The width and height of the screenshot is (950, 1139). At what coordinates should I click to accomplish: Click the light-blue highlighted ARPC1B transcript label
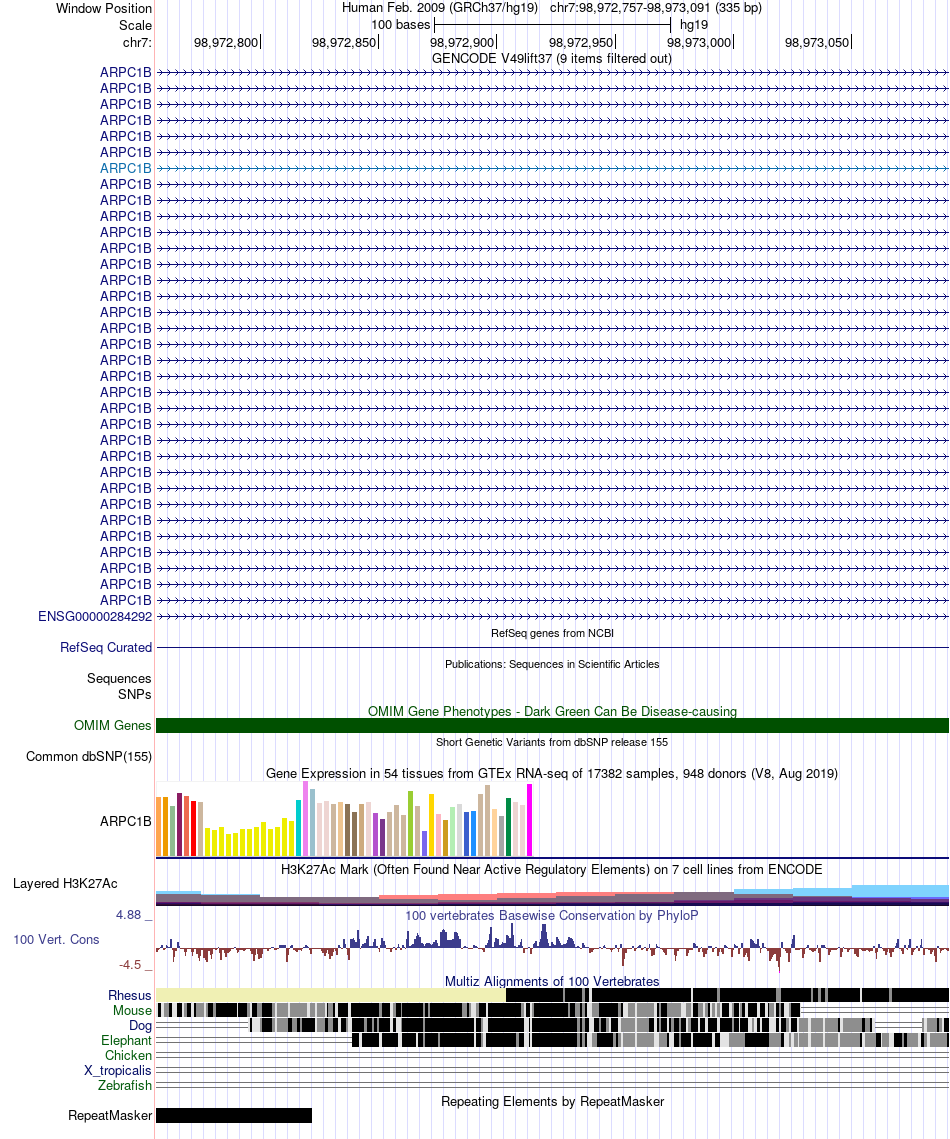coord(126,169)
